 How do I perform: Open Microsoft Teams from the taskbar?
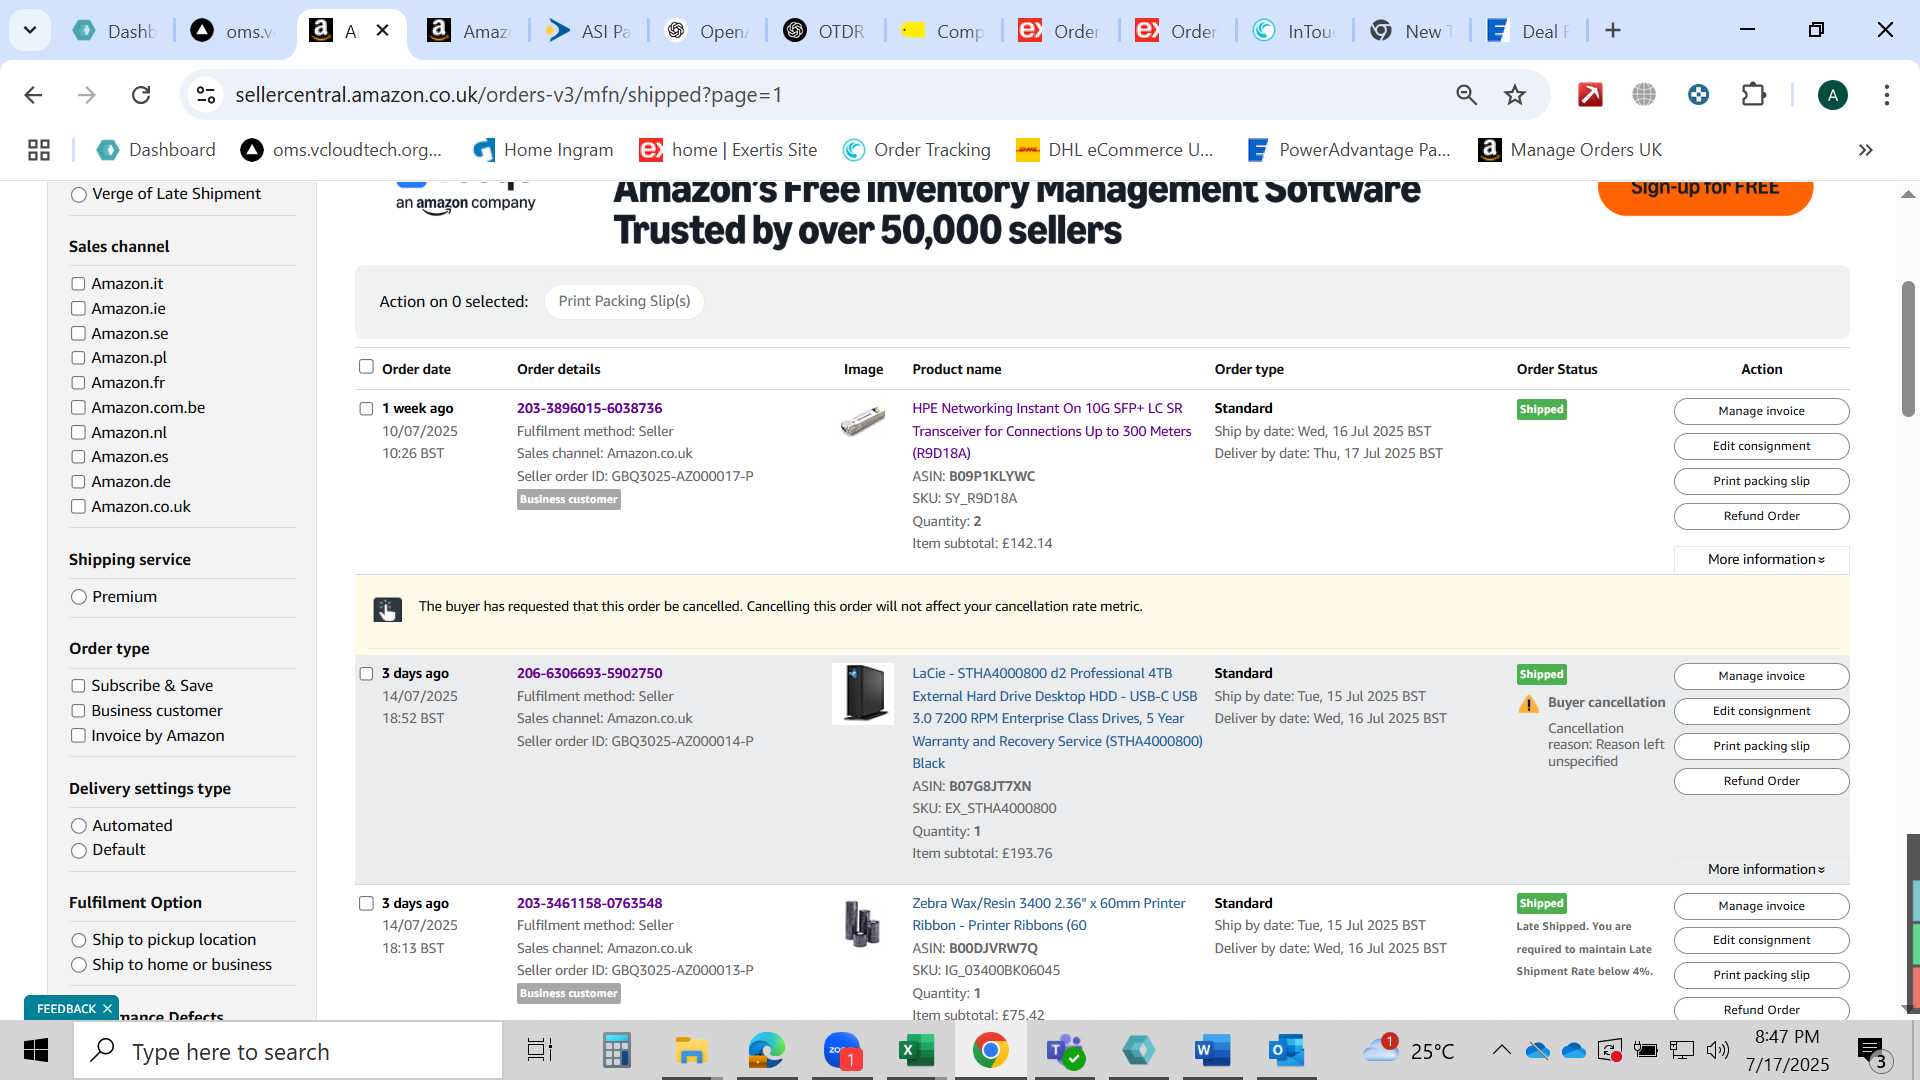click(x=1065, y=1051)
